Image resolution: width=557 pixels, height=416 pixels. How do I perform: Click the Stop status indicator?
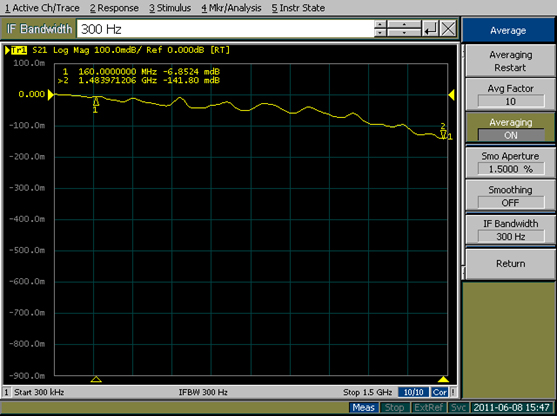tap(394, 407)
